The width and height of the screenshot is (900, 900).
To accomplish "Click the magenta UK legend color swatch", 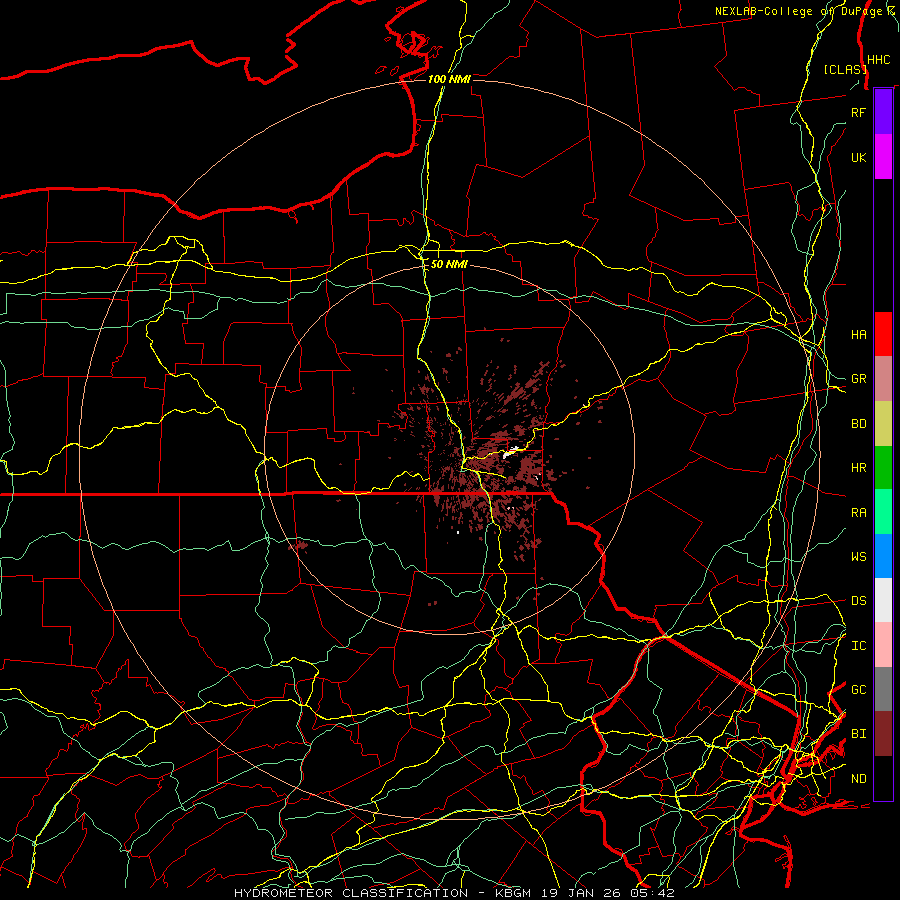I will [883, 157].
